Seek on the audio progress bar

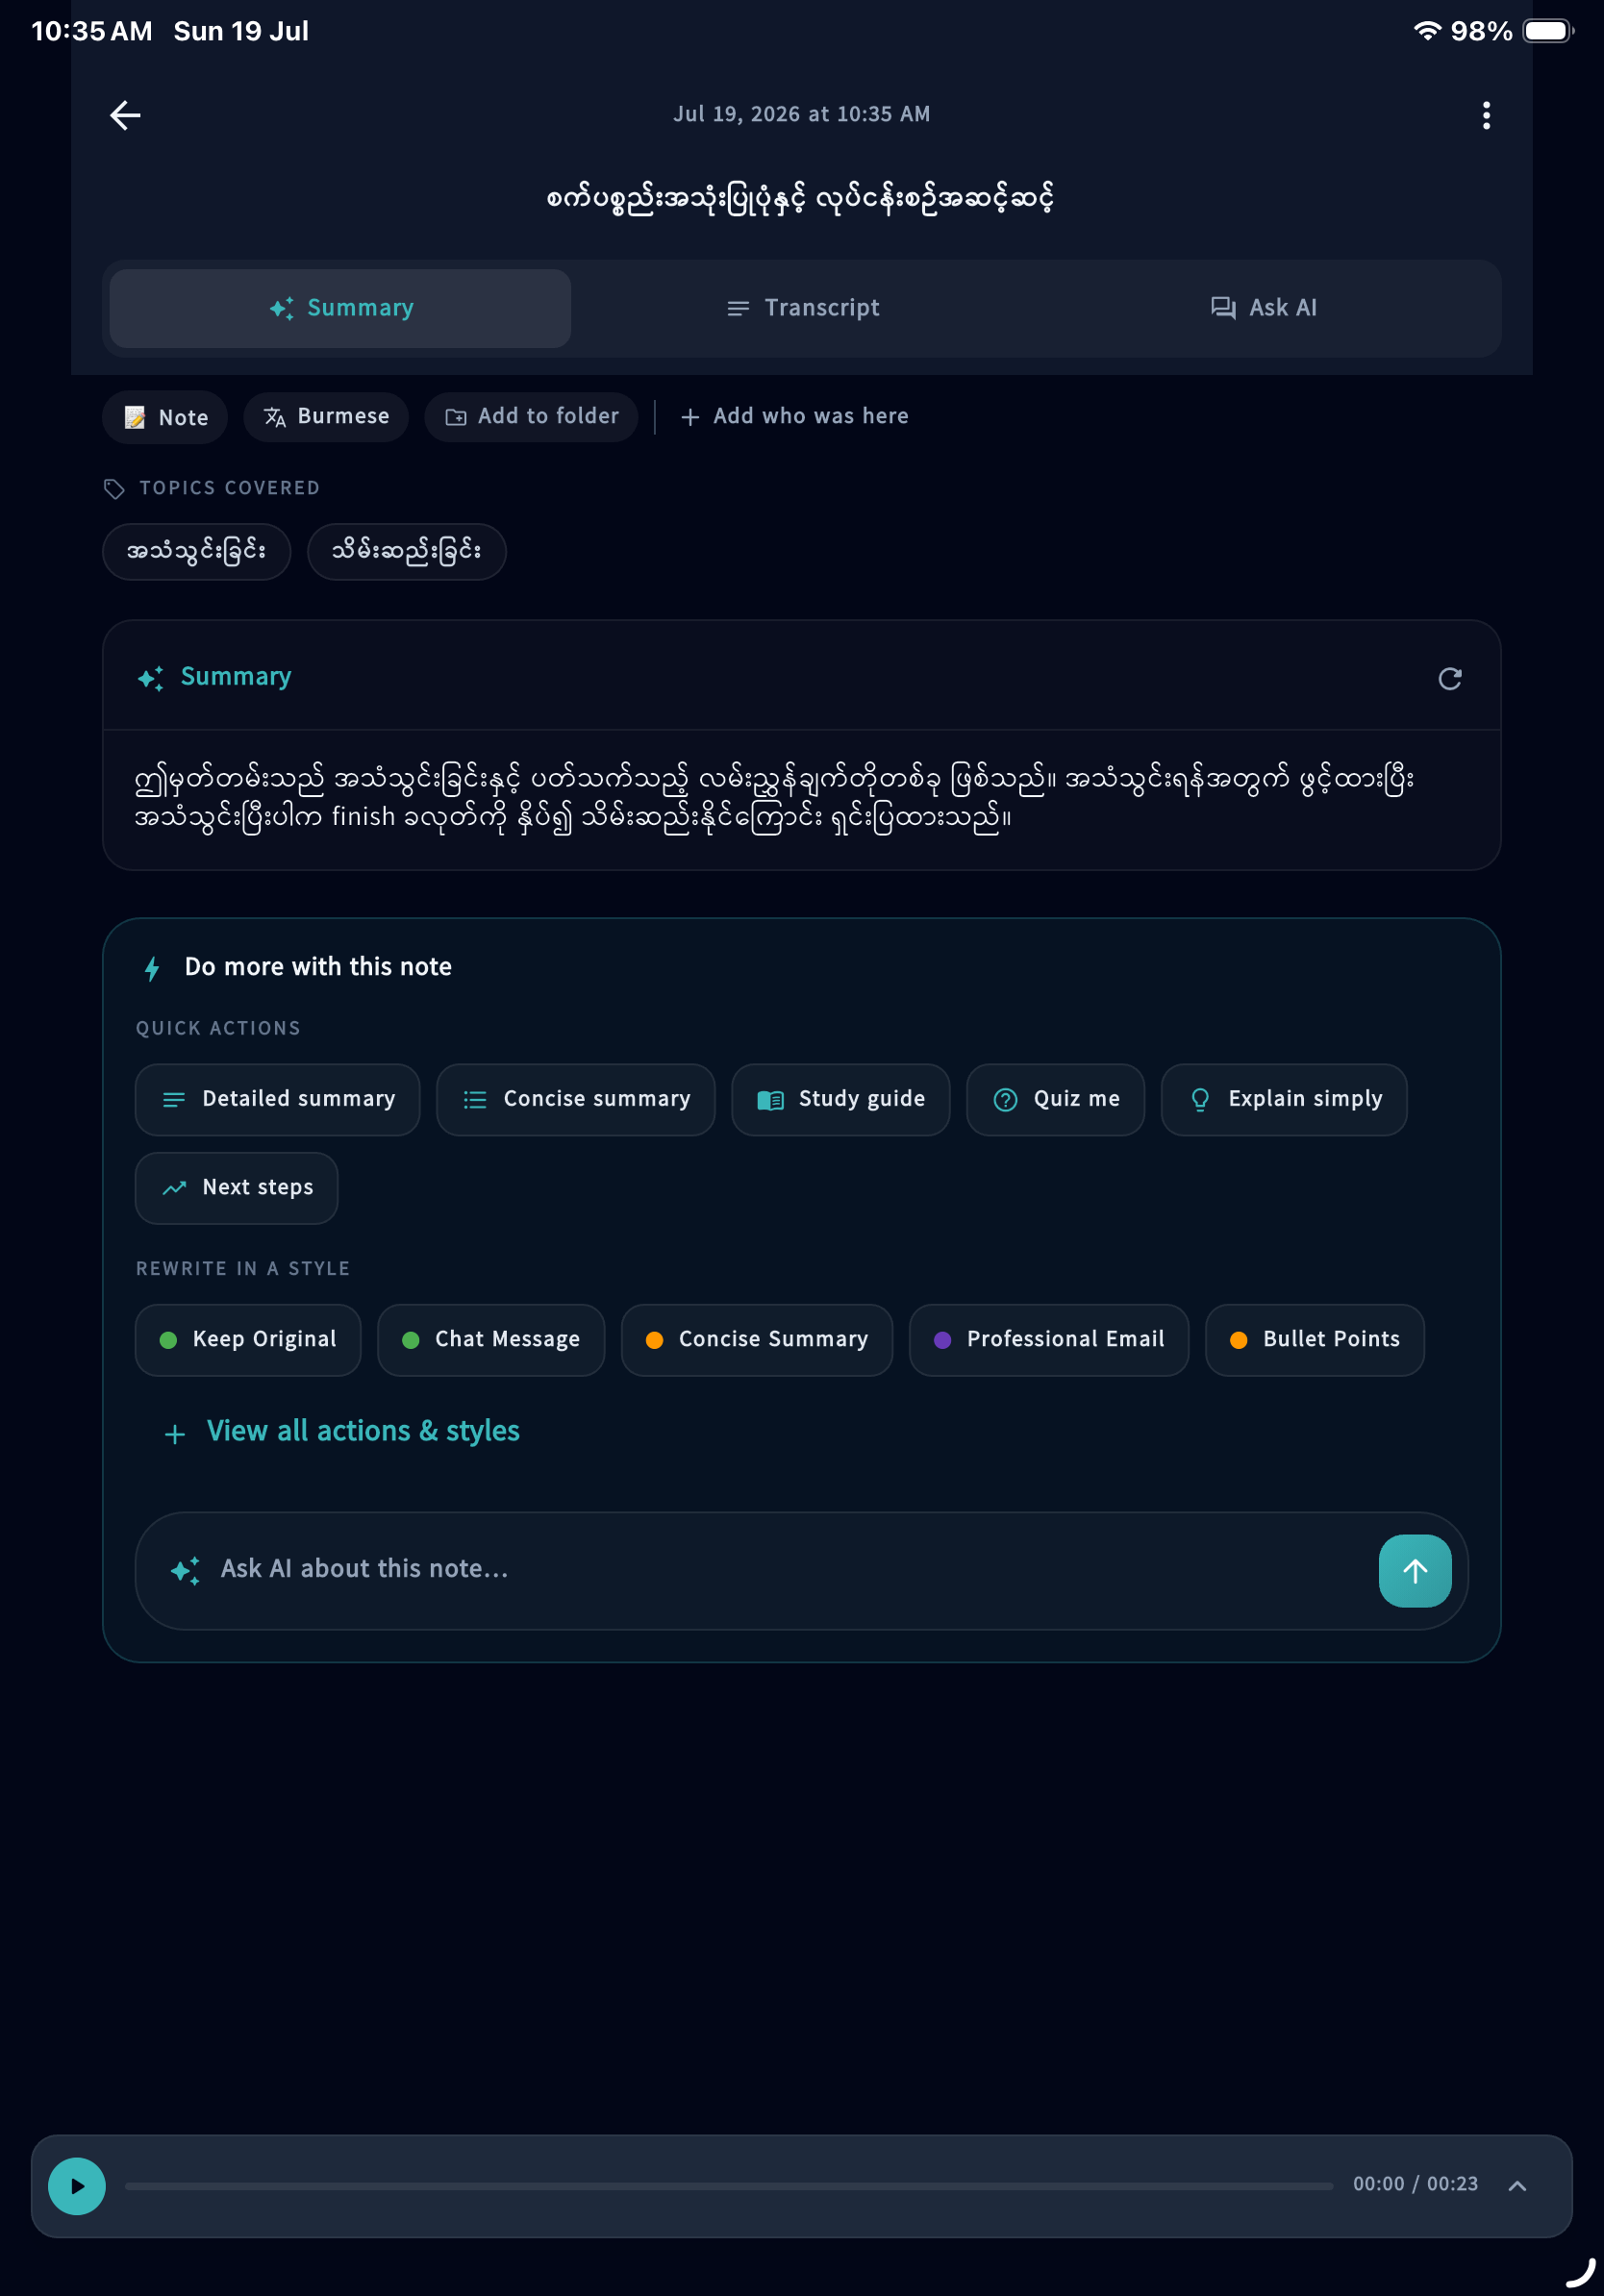pos(728,2186)
